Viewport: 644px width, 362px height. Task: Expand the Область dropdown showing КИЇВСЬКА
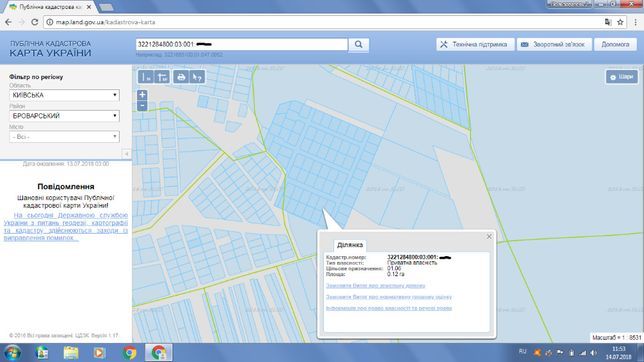pyautogui.click(x=64, y=95)
